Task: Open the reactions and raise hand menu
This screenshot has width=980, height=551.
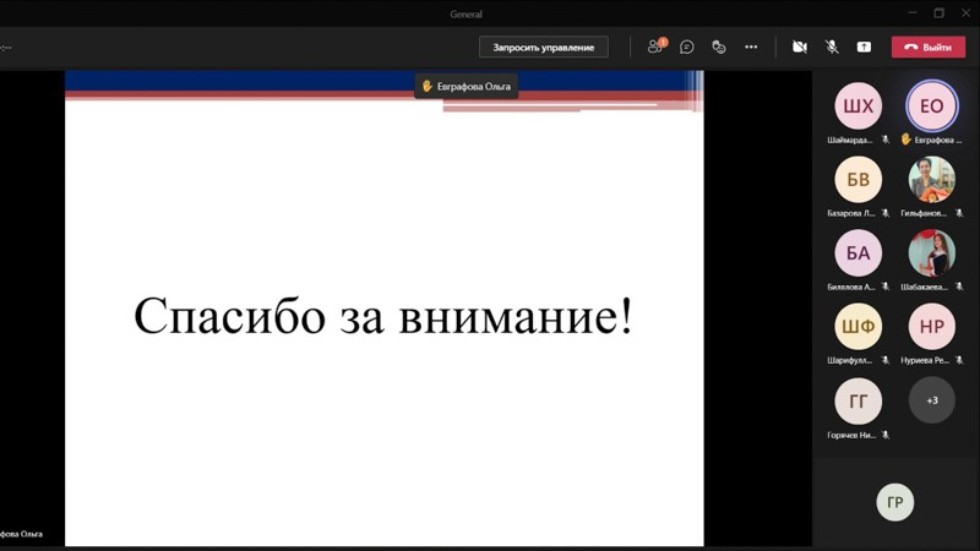Action: pyautogui.click(x=718, y=47)
